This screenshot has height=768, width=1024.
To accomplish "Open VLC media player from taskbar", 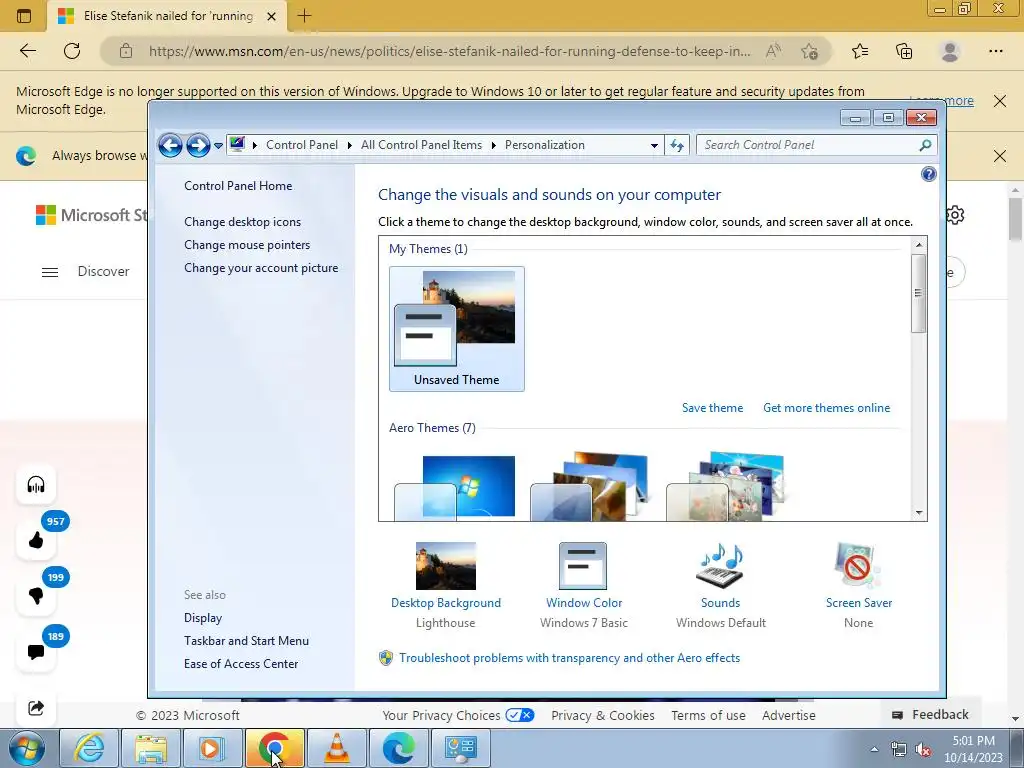I will pos(337,748).
